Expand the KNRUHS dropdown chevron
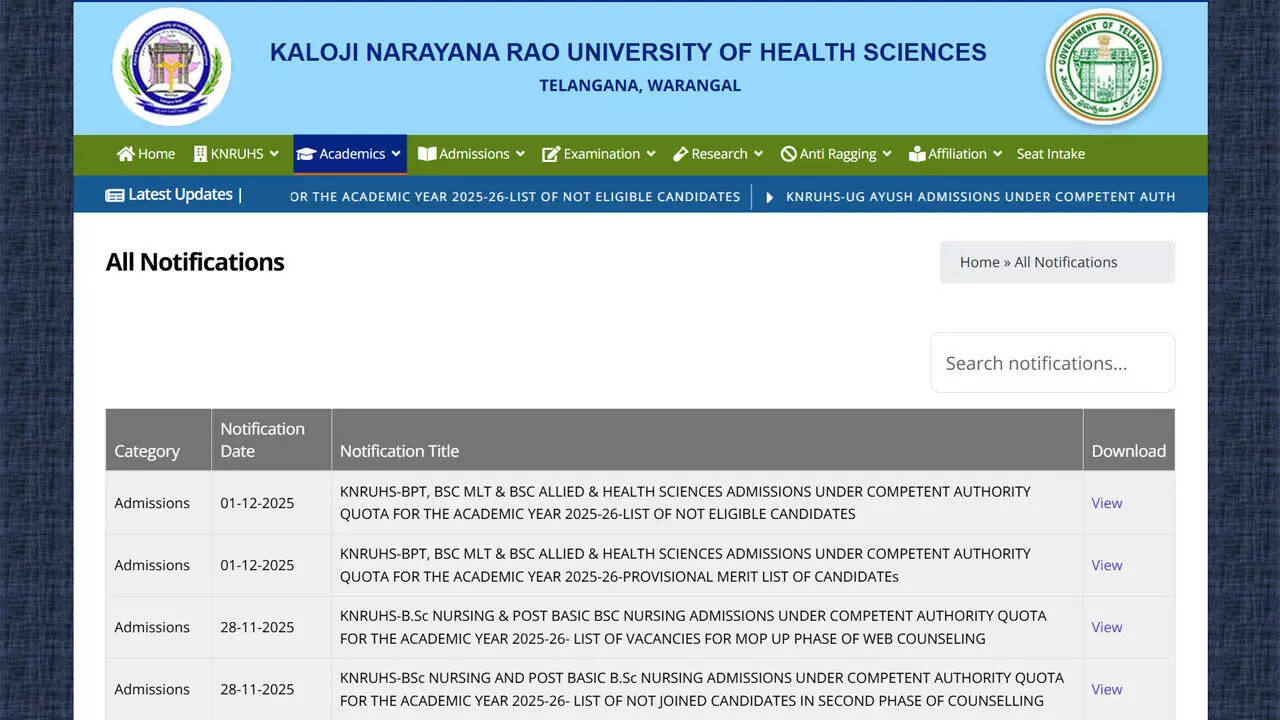Screen dimensions: 1280x720 [x=274, y=154]
